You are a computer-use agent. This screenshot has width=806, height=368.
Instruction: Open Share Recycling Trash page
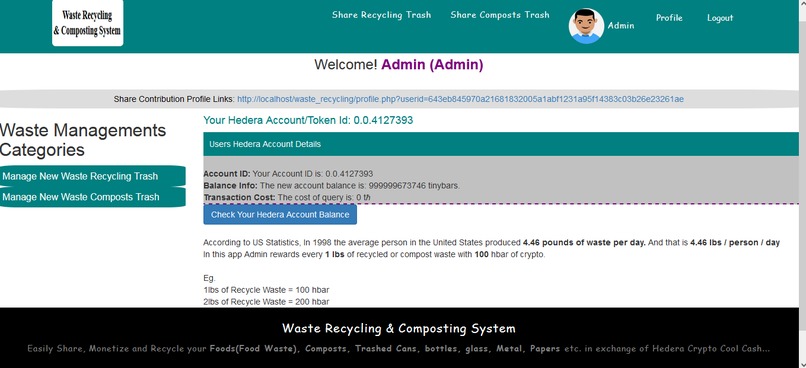pyautogui.click(x=381, y=15)
